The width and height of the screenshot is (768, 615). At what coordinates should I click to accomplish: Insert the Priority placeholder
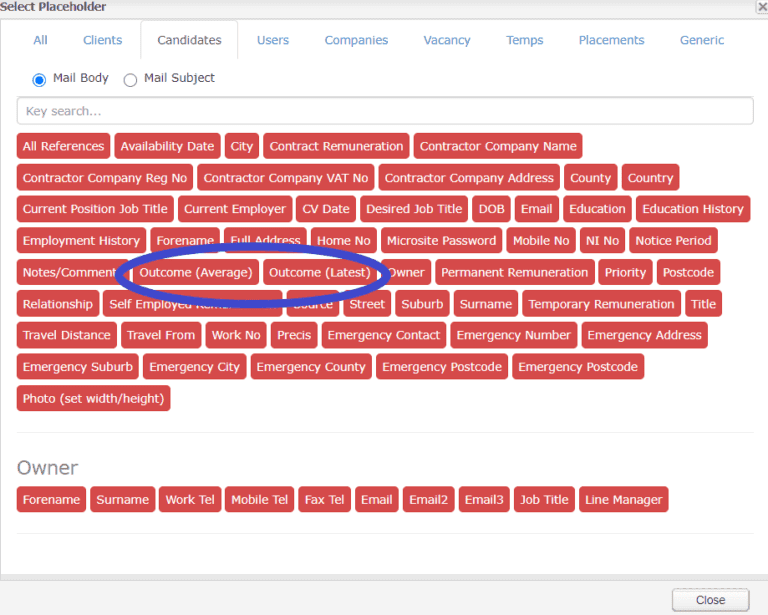[625, 272]
